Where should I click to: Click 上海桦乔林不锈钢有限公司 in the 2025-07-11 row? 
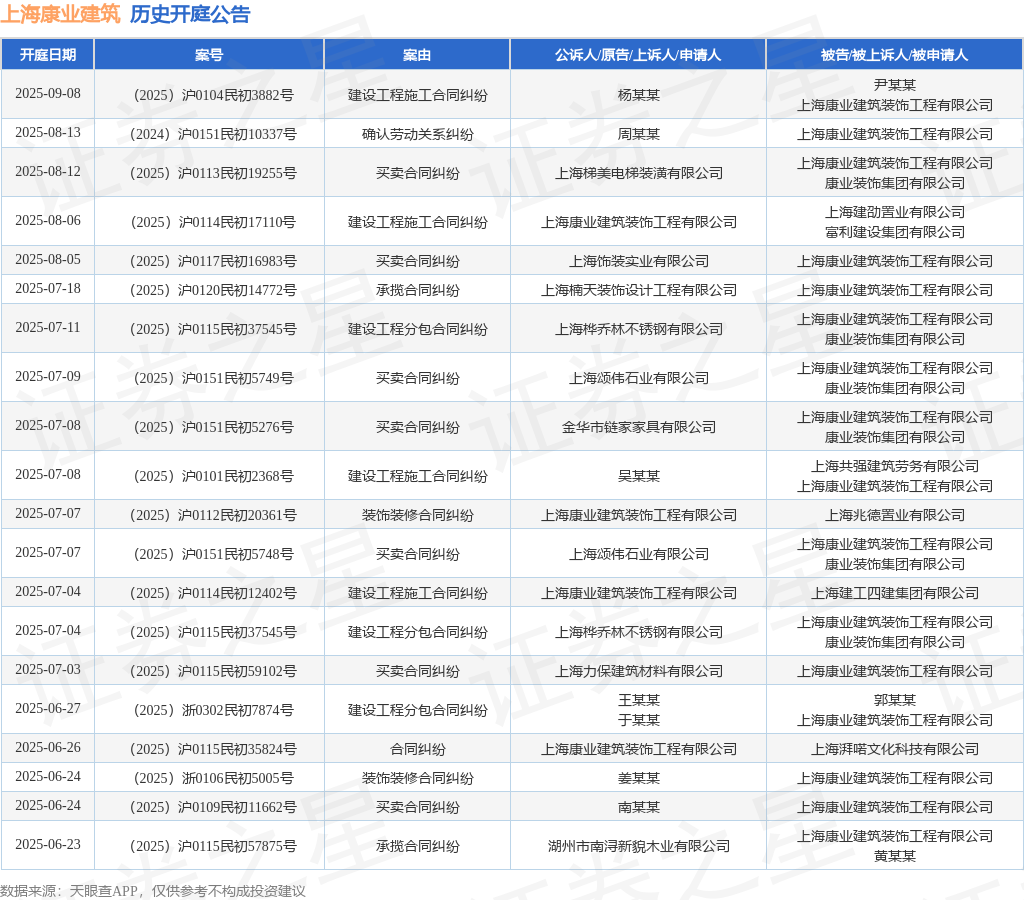pyautogui.click(x=639, y=329)
